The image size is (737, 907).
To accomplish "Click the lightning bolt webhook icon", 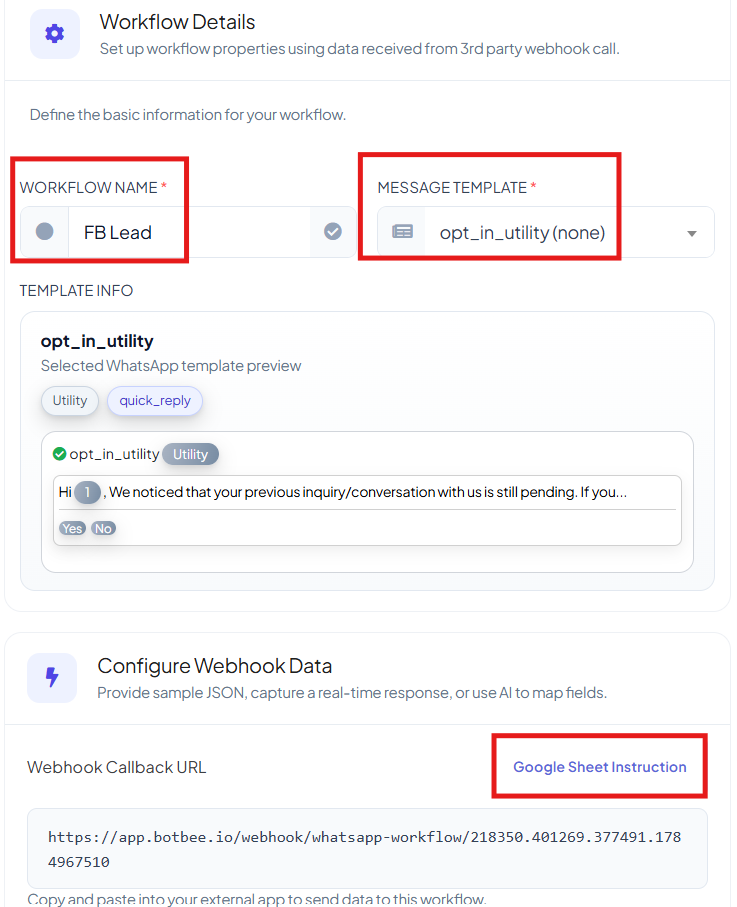I will tap(52, 677).
